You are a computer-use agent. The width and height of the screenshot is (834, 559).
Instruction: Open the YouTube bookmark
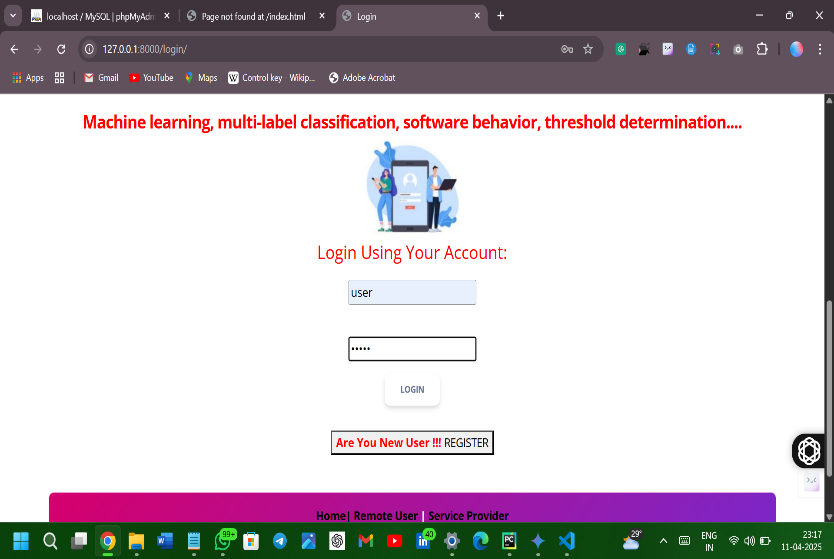[151, 78]
